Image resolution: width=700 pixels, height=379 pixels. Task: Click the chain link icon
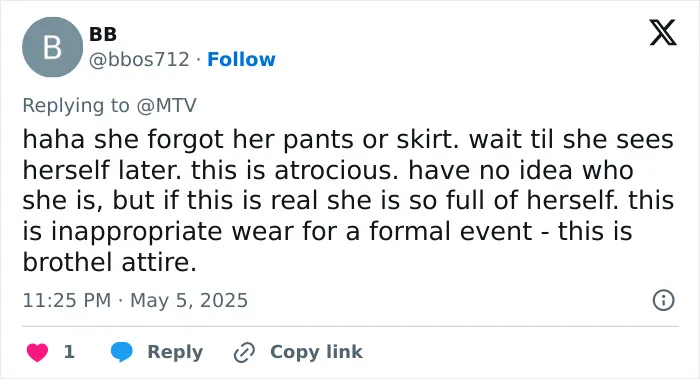pyautogui.click(x=244, y=352)
